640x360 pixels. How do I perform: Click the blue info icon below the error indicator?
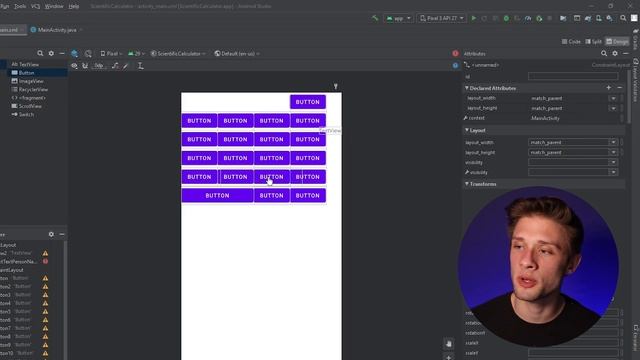point(455,65)
